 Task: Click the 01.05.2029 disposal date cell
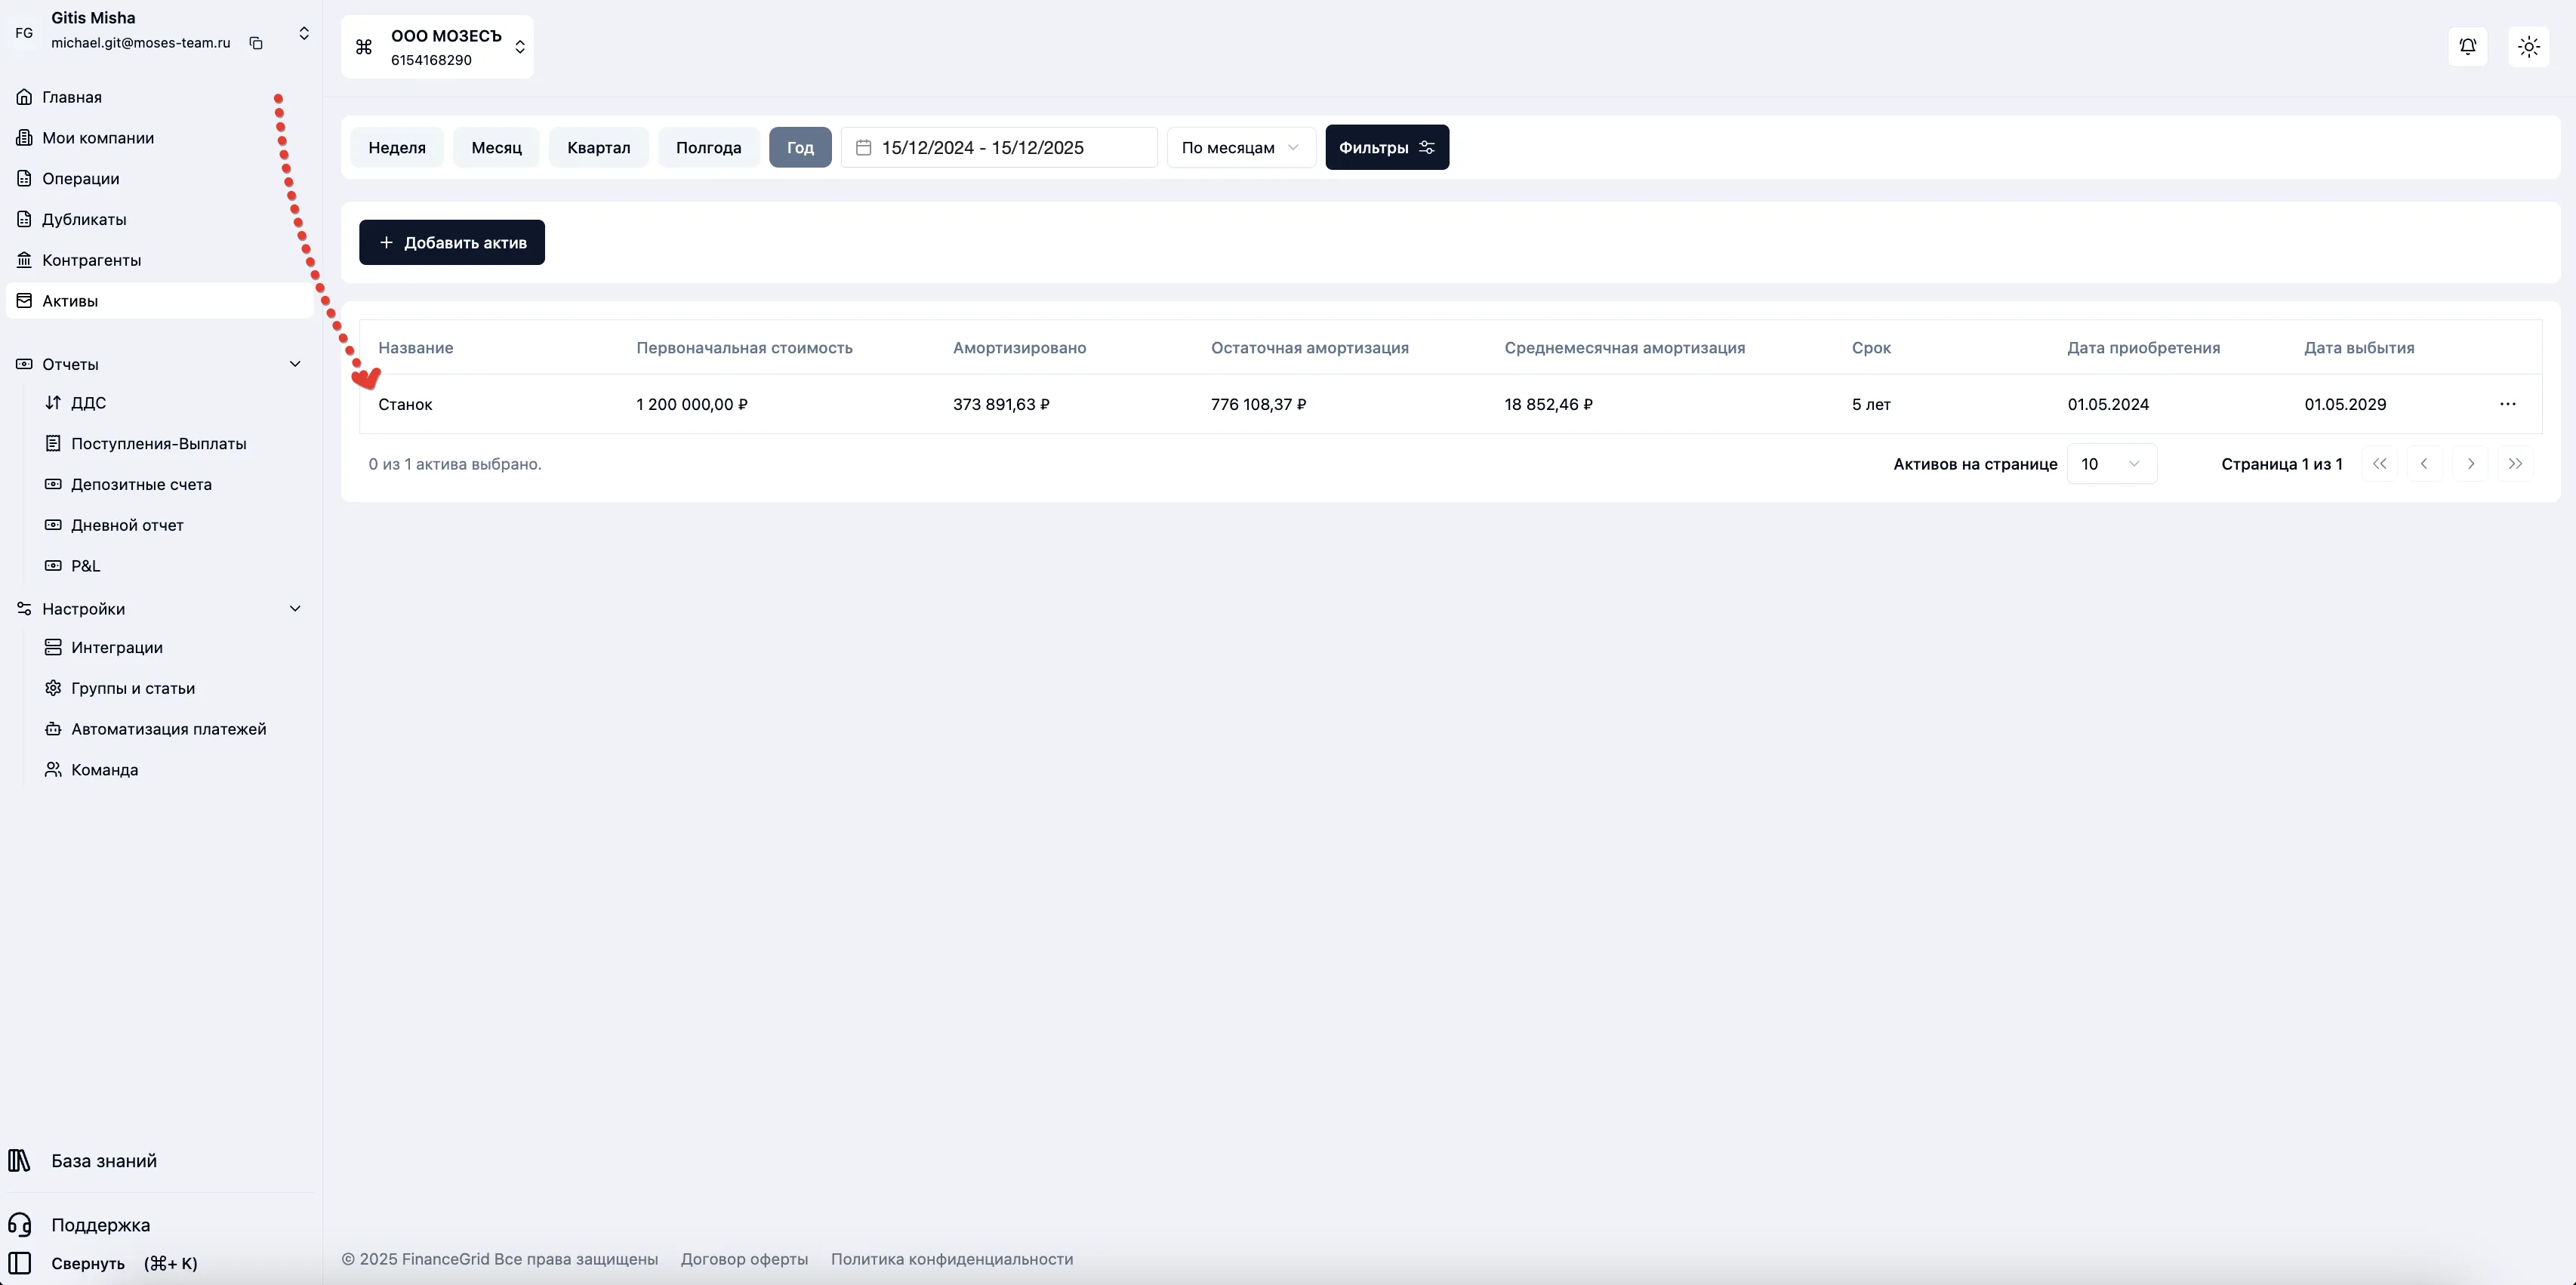(2345, 405)
